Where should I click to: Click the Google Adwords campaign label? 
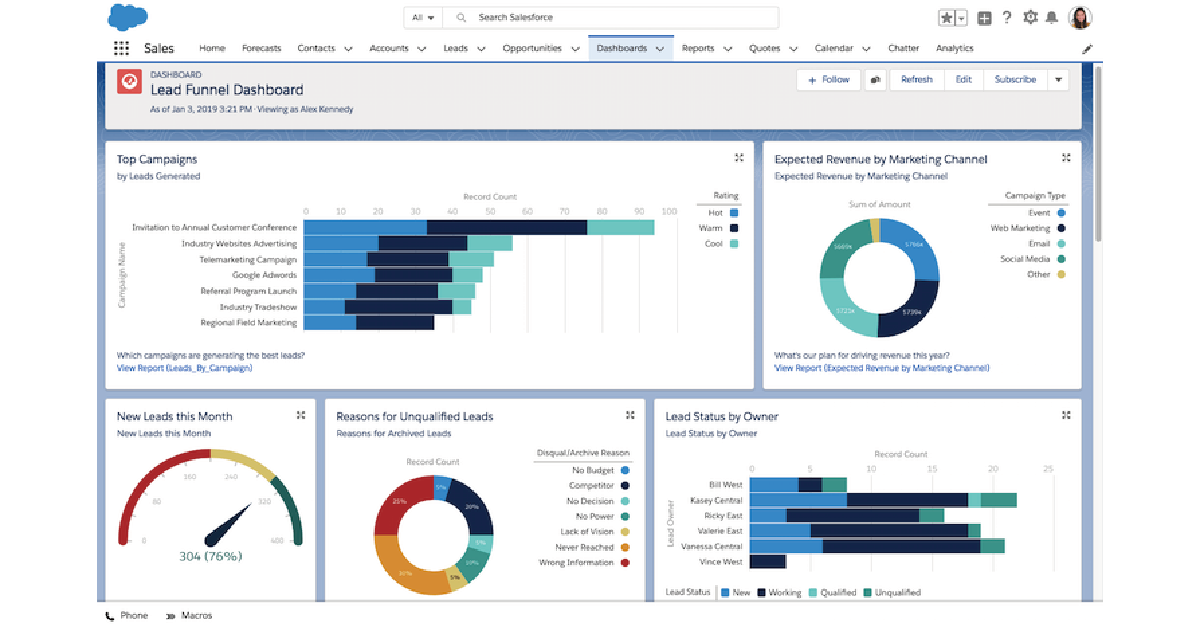click(264, 275)
